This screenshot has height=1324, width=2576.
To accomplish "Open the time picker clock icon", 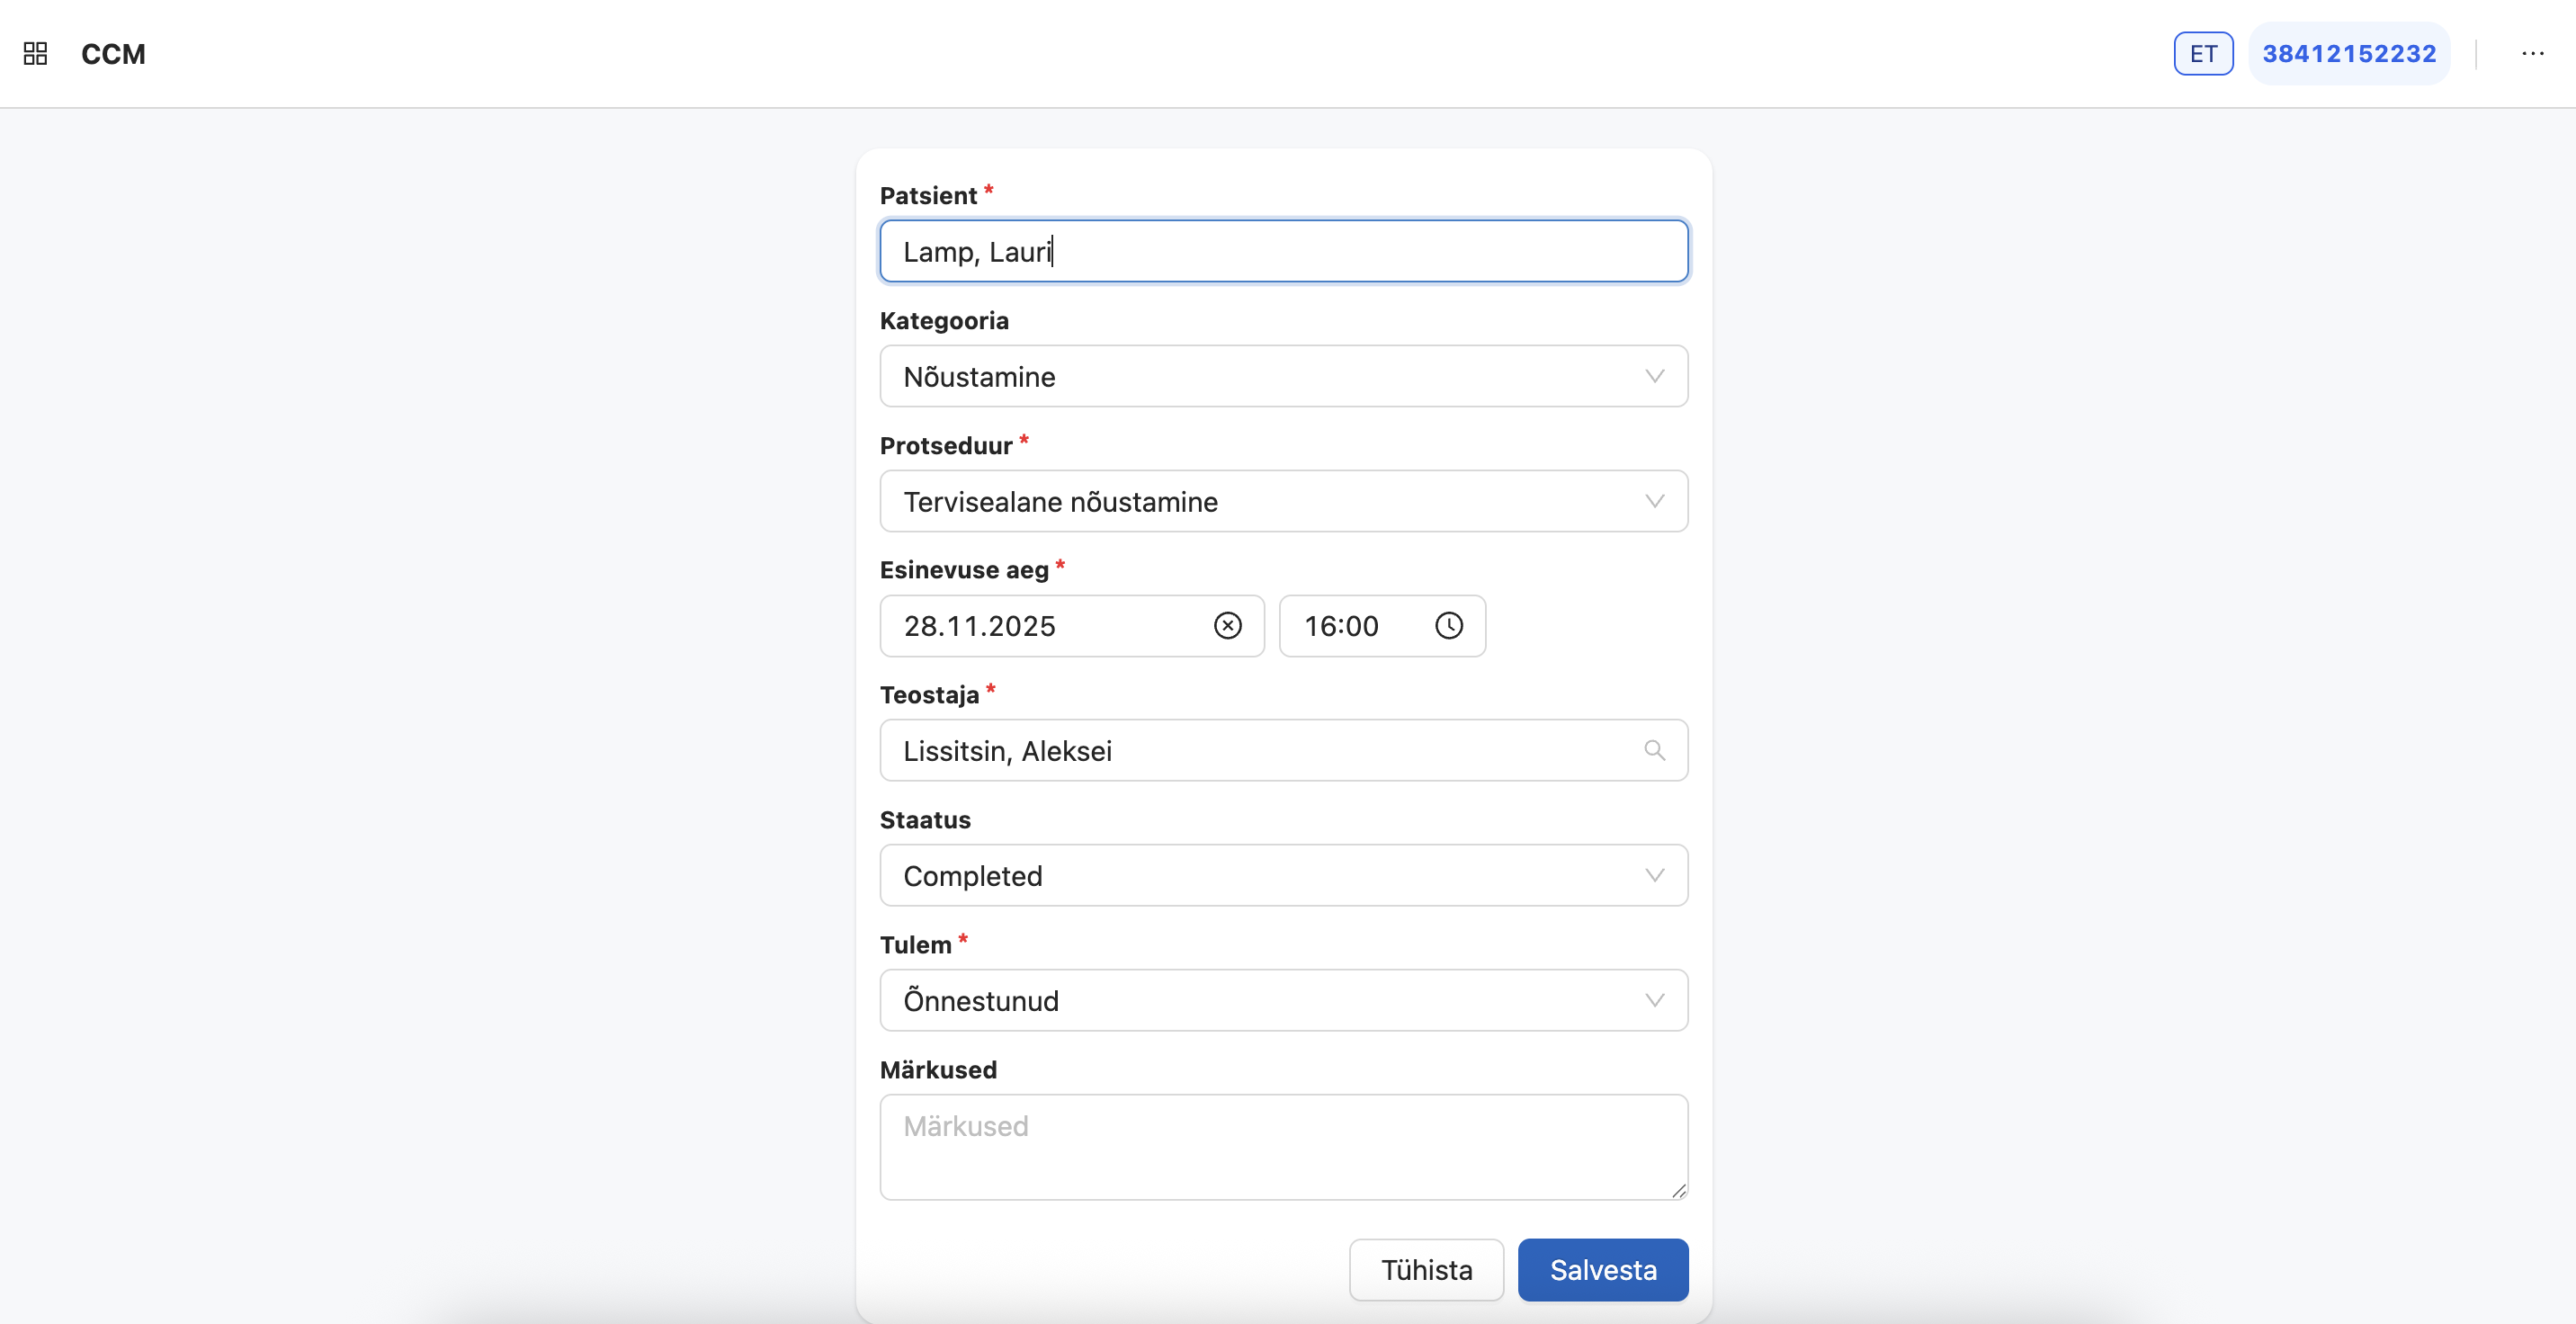I will click(1449, 626).
